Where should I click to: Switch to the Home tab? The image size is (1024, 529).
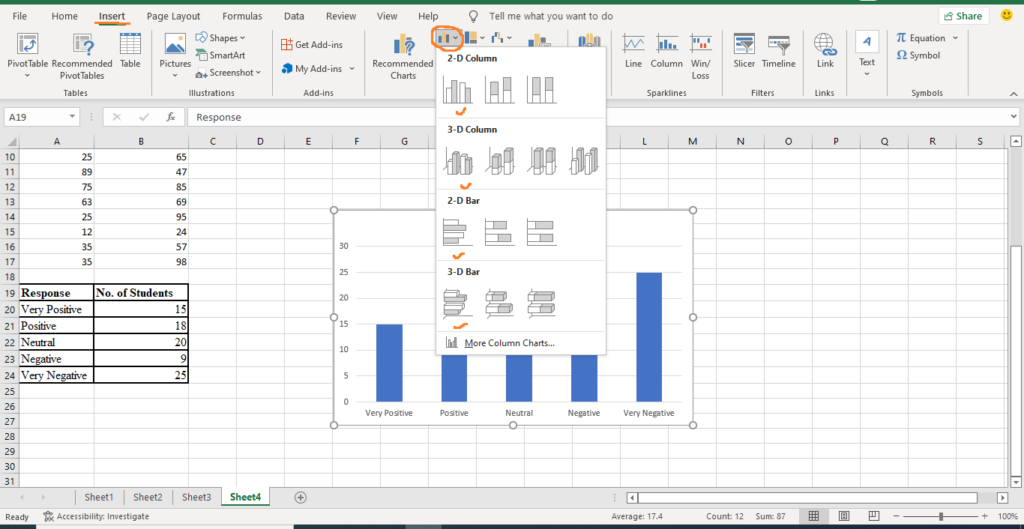coord(64,16)
